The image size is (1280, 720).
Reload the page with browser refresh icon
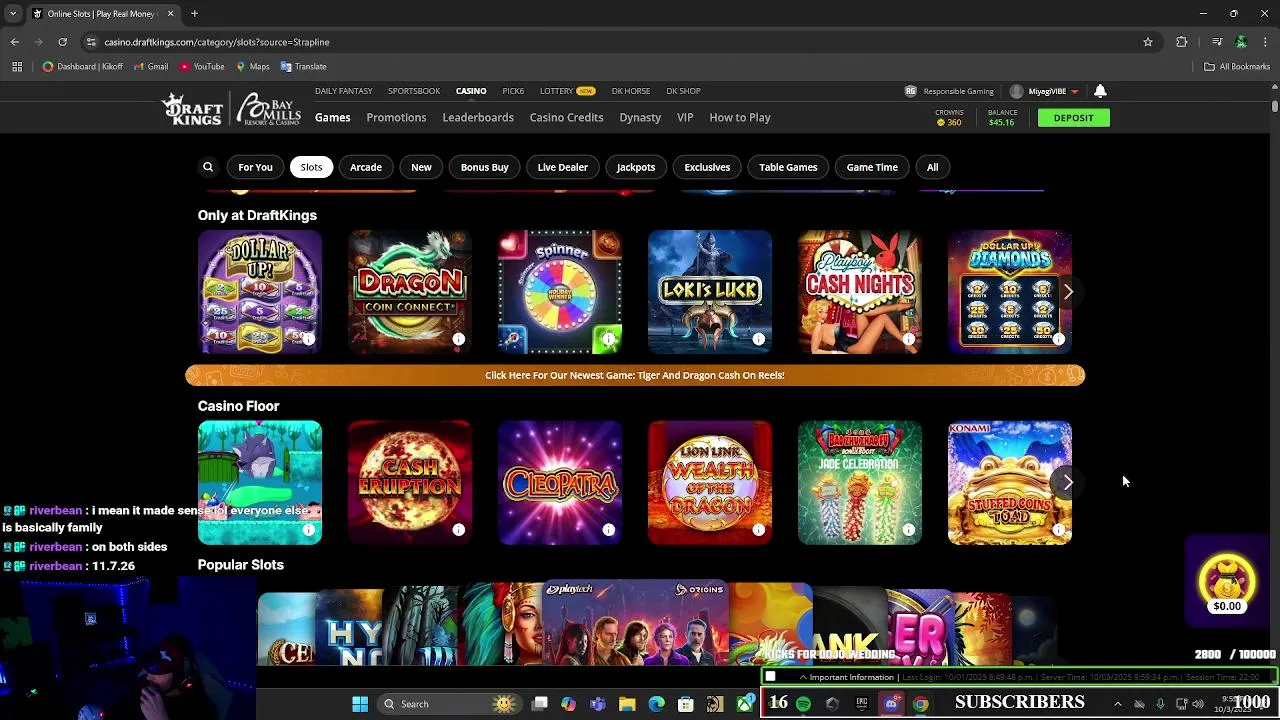point(62,42)
